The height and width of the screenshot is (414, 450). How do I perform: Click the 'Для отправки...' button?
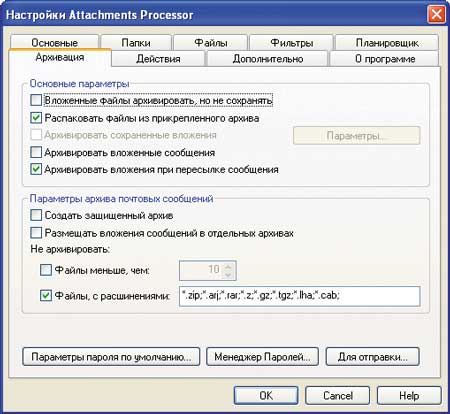pyautogui.click(x=372, y=357)
